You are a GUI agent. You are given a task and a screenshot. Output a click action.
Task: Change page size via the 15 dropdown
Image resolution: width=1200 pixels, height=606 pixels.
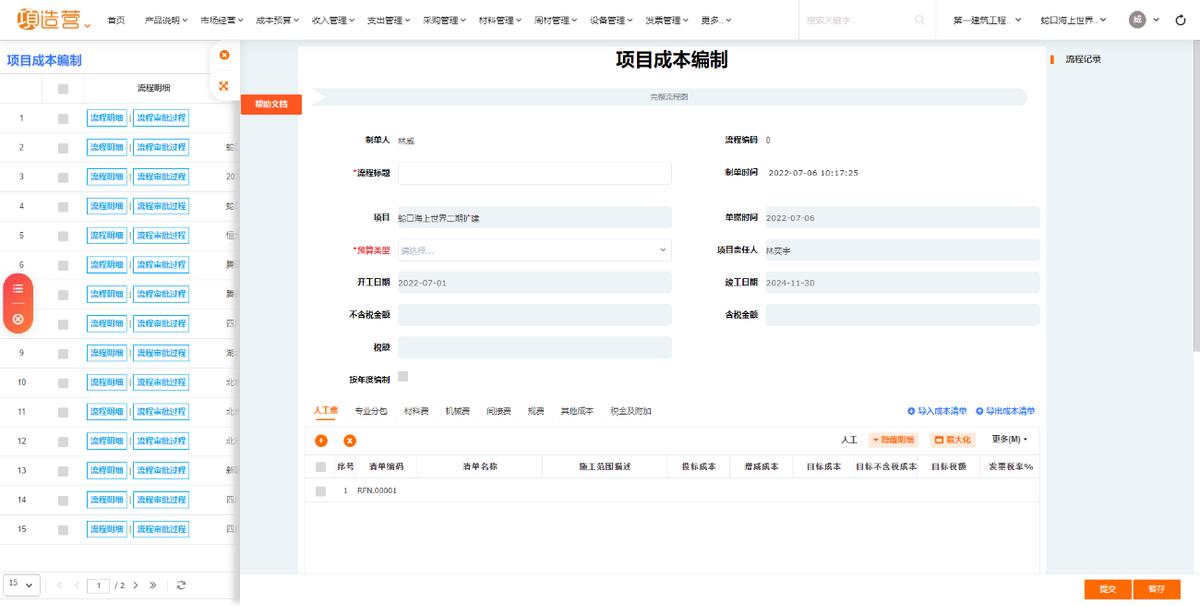tap(22, 584)
